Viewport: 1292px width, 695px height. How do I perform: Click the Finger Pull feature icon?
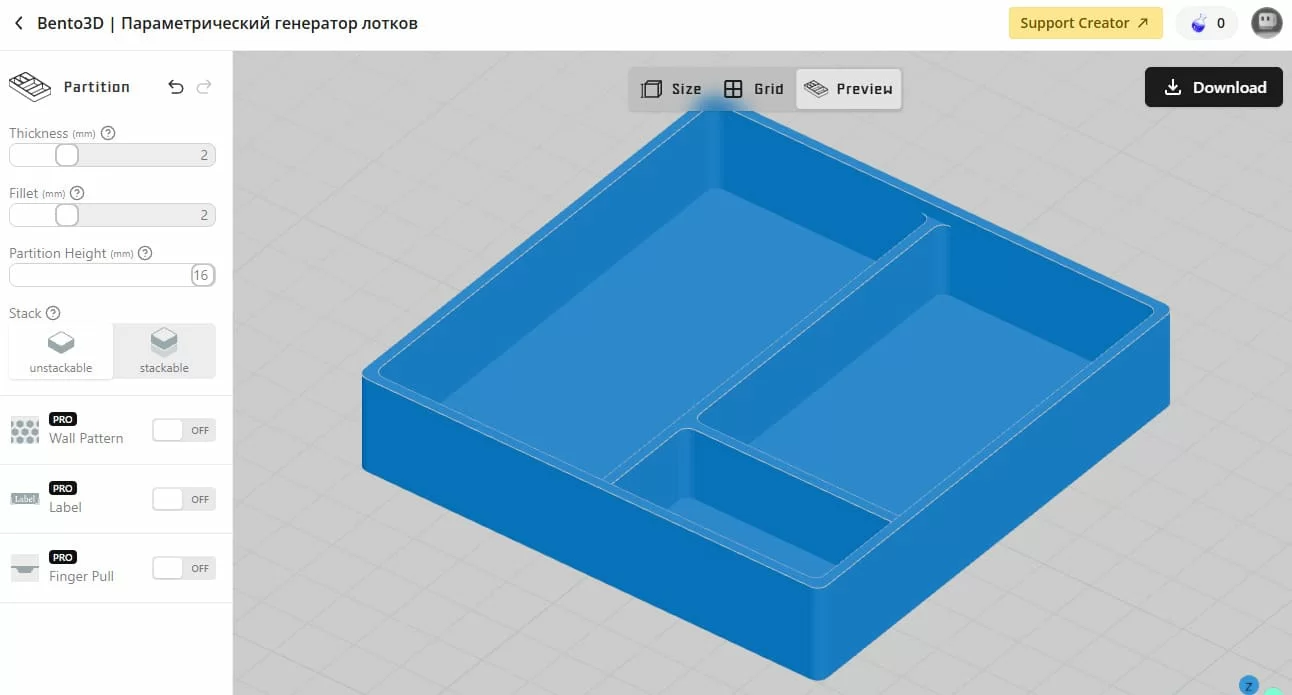click(x=25, y=568)
